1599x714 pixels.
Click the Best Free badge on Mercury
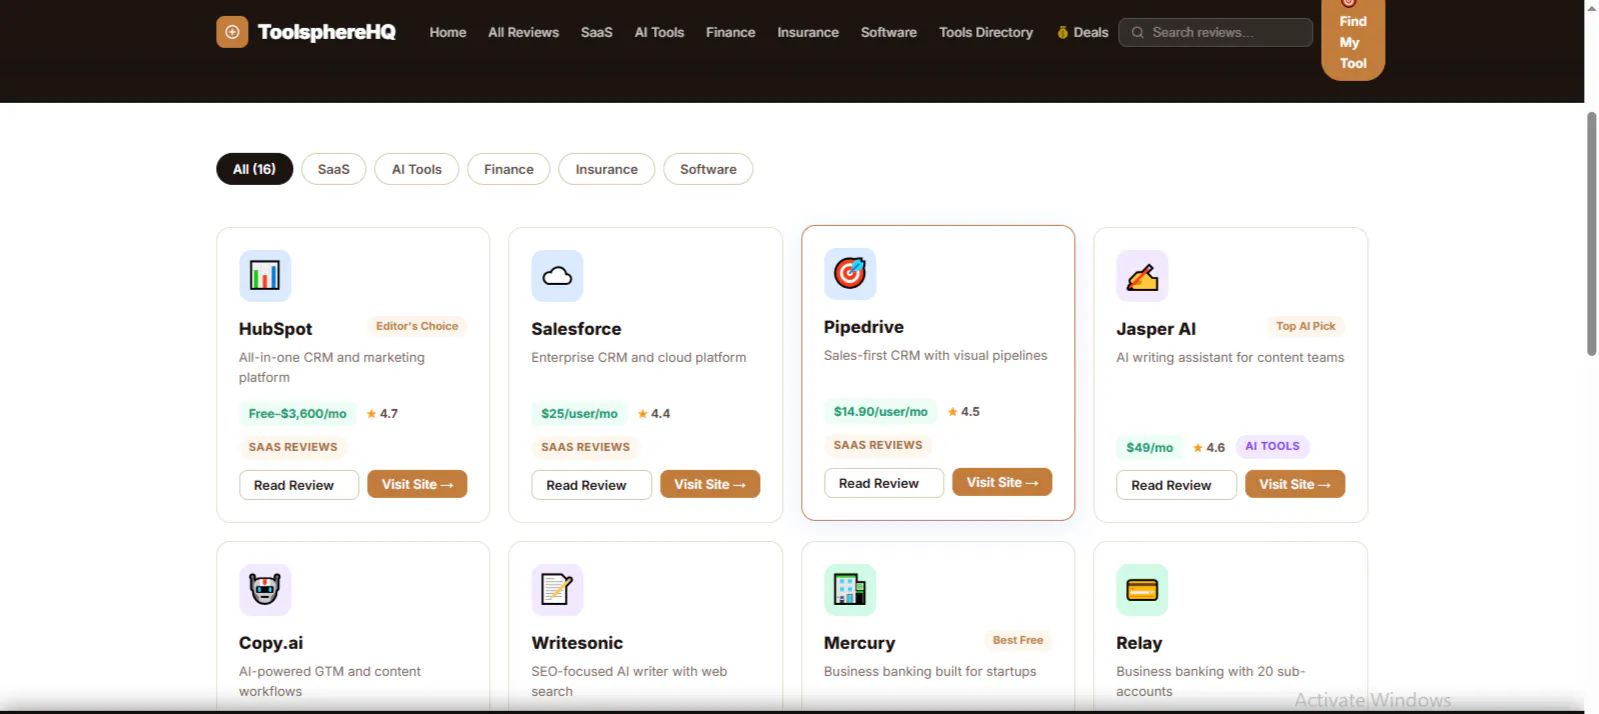point(1017,640)
